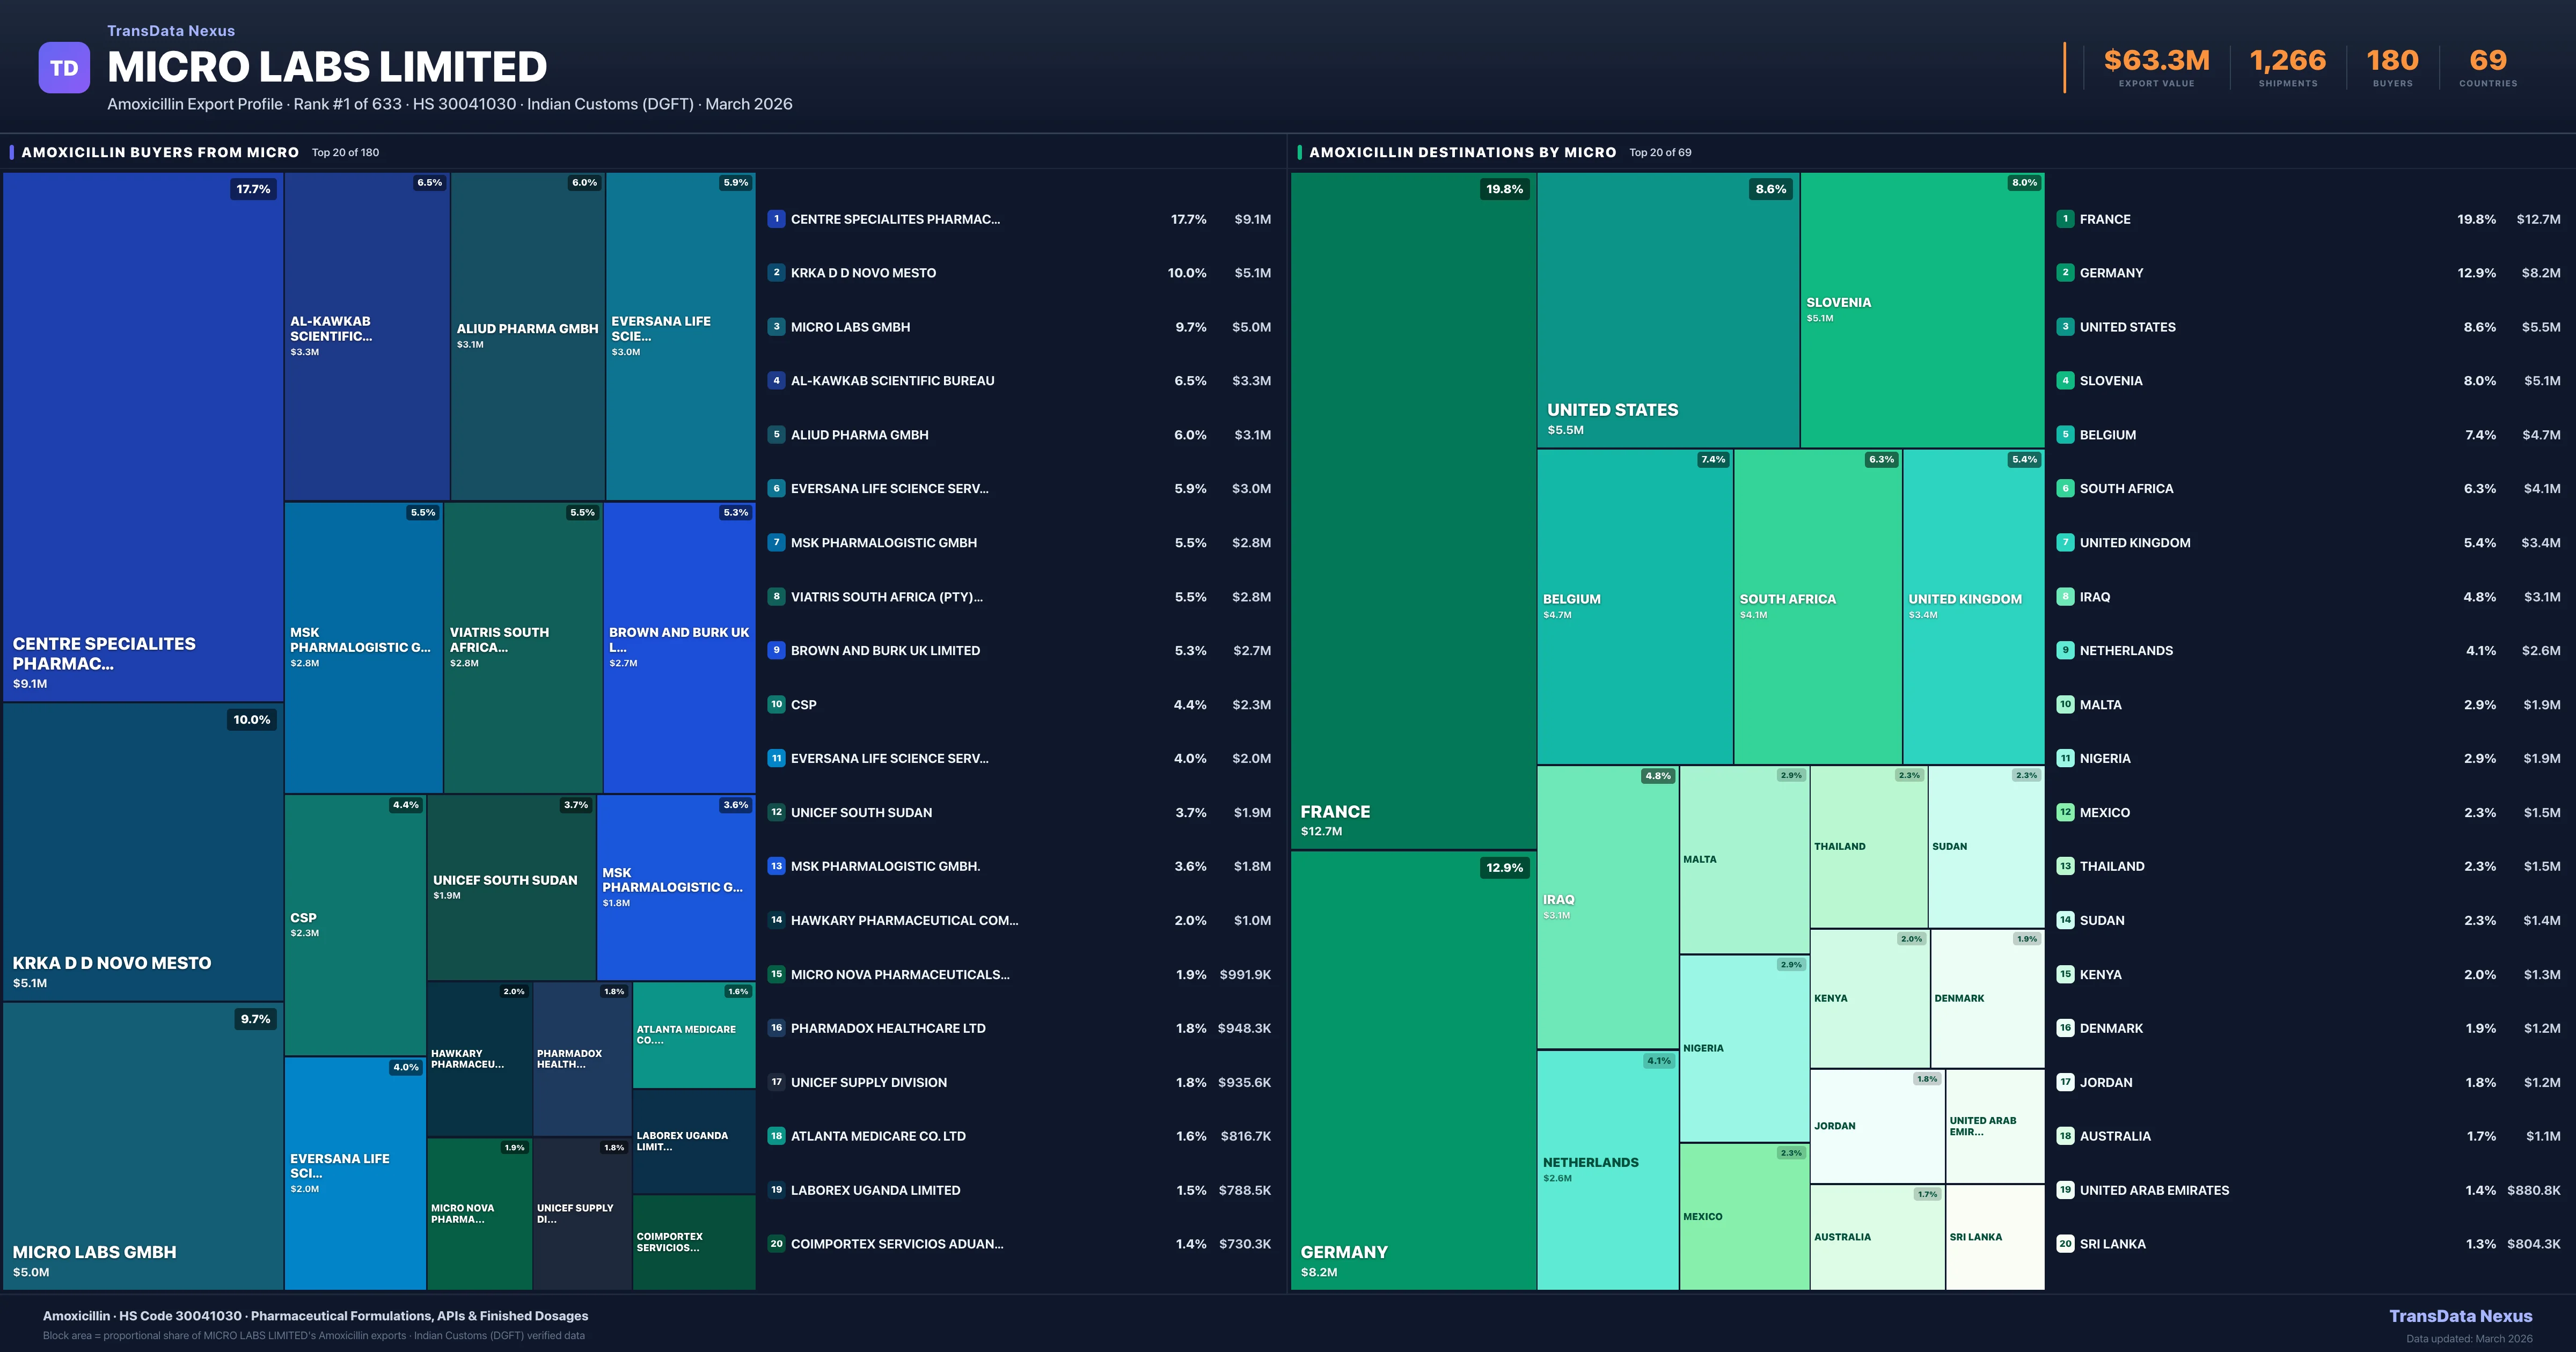The image size is (2576, 1352).
Task: Select rank badge 1 next to CENTRE SPECIALITES PHARMAC
Action: (776, 218)
